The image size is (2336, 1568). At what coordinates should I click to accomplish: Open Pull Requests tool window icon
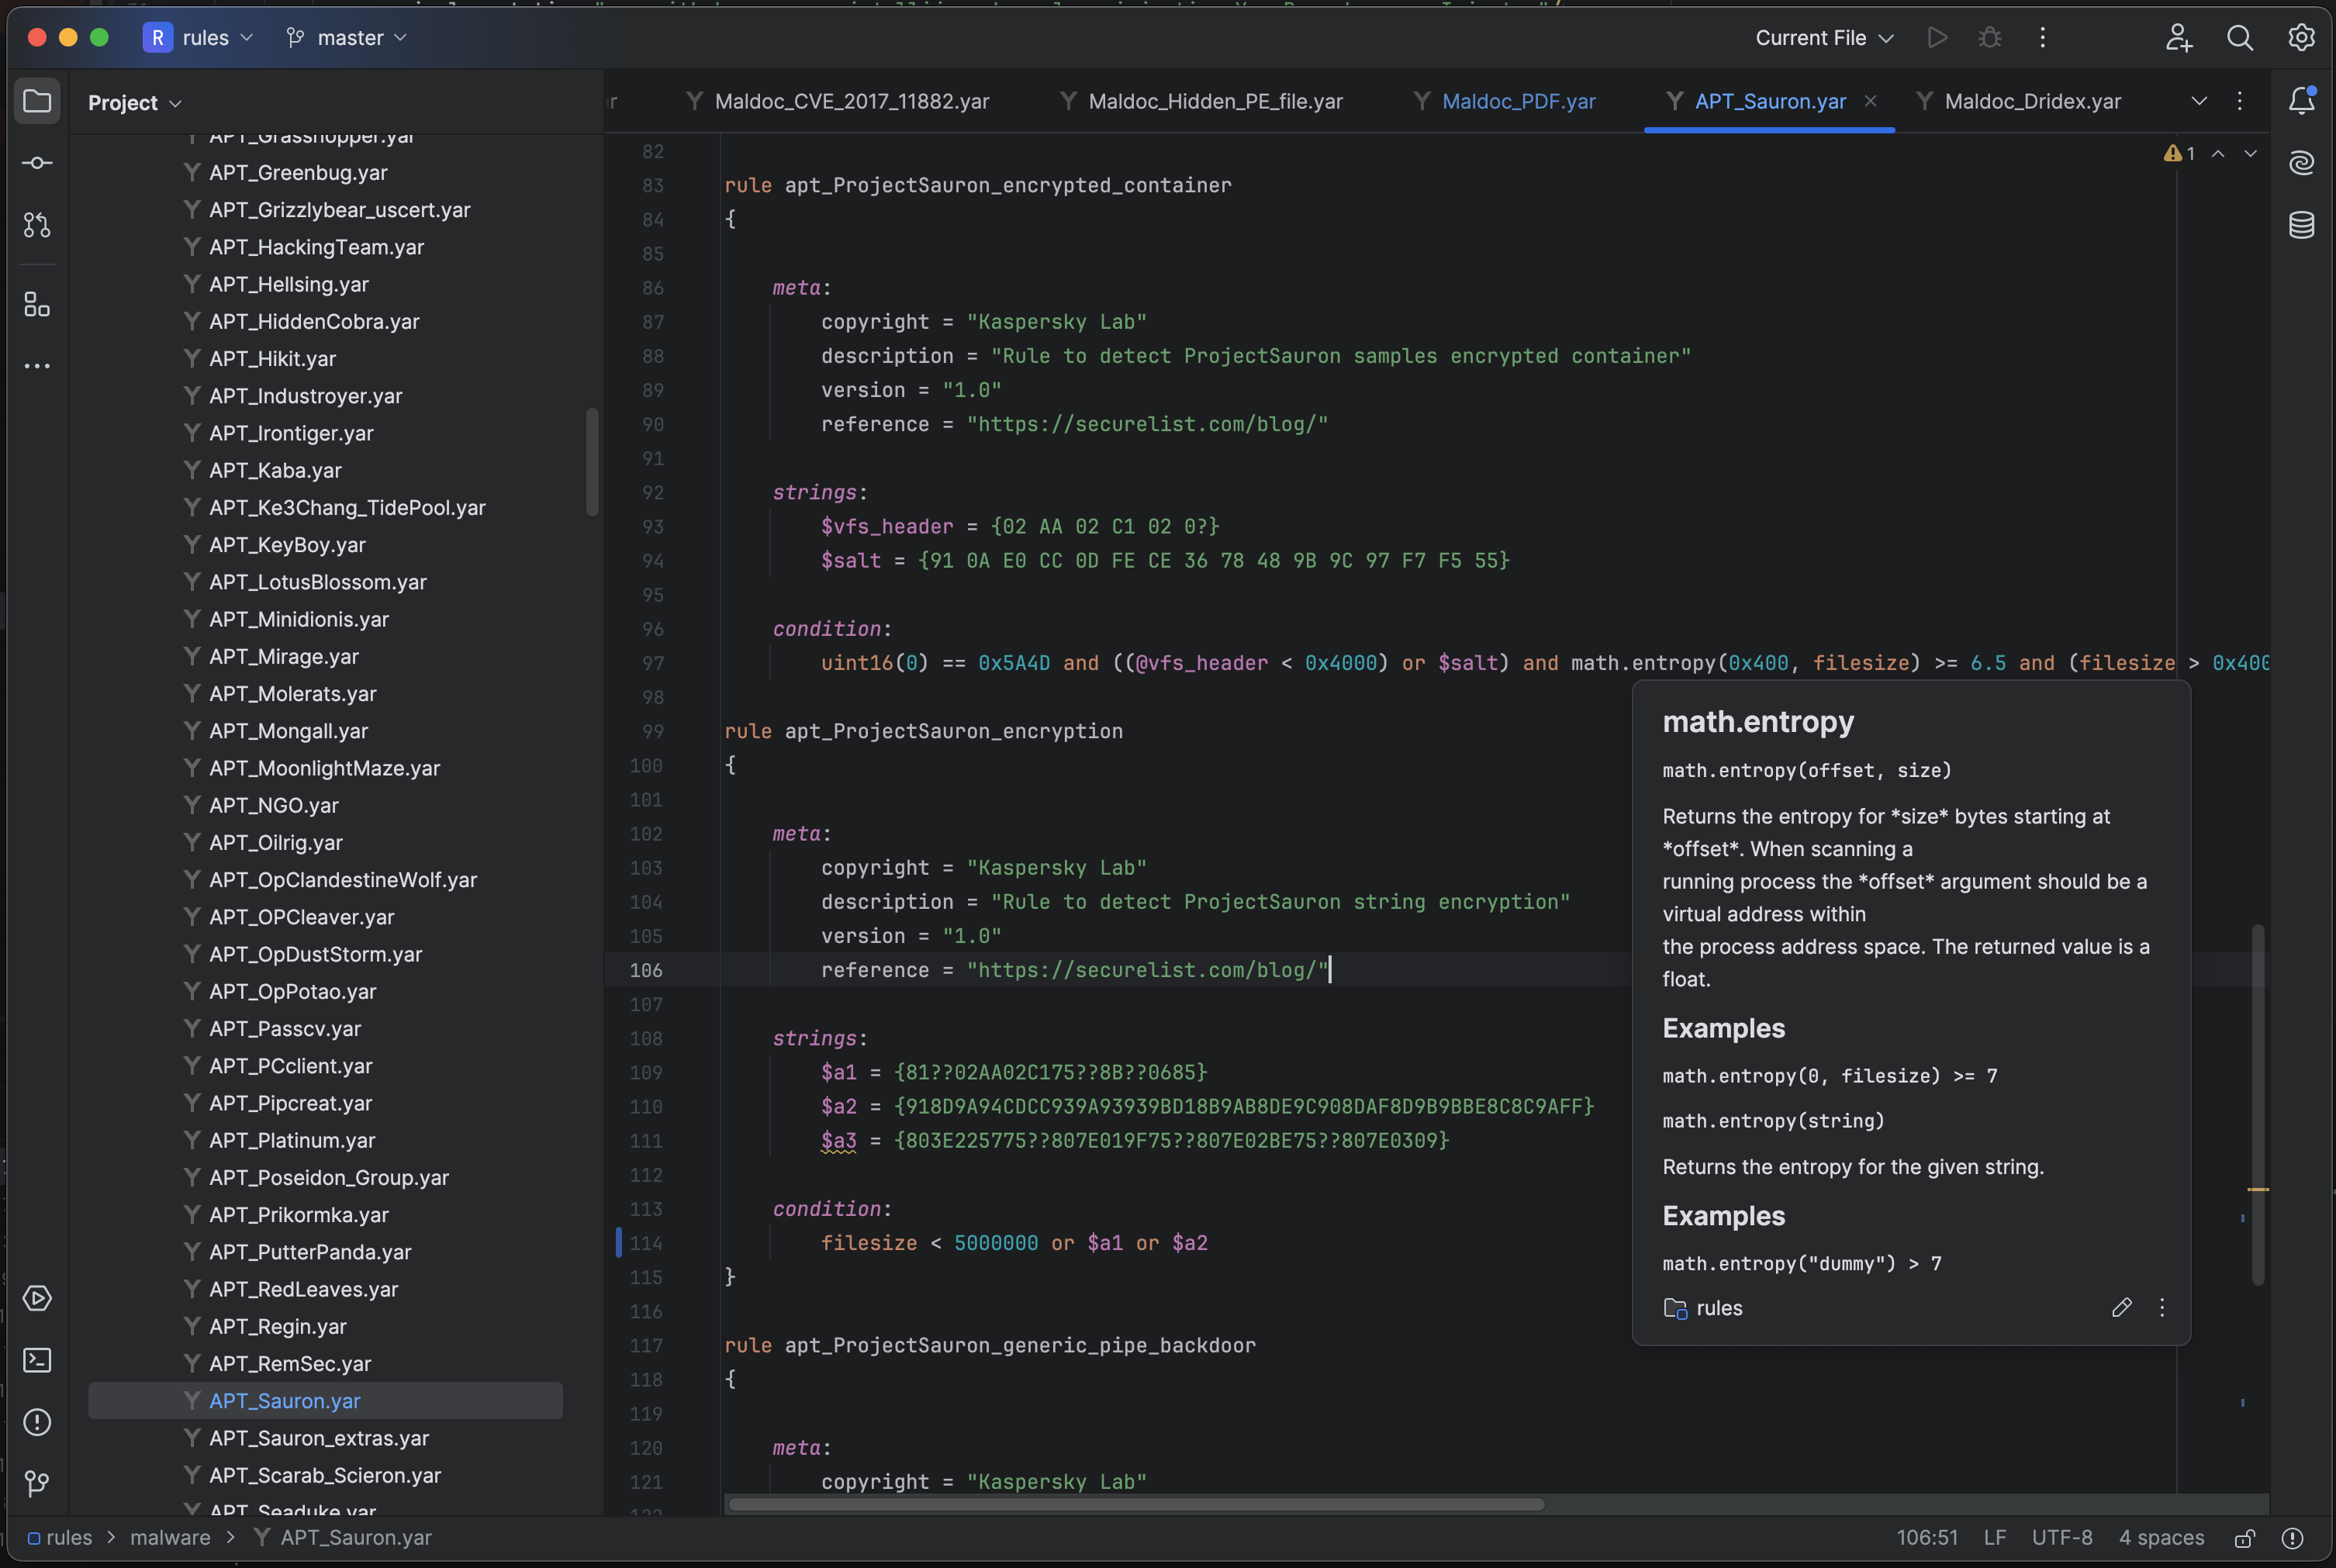[37, 225]
